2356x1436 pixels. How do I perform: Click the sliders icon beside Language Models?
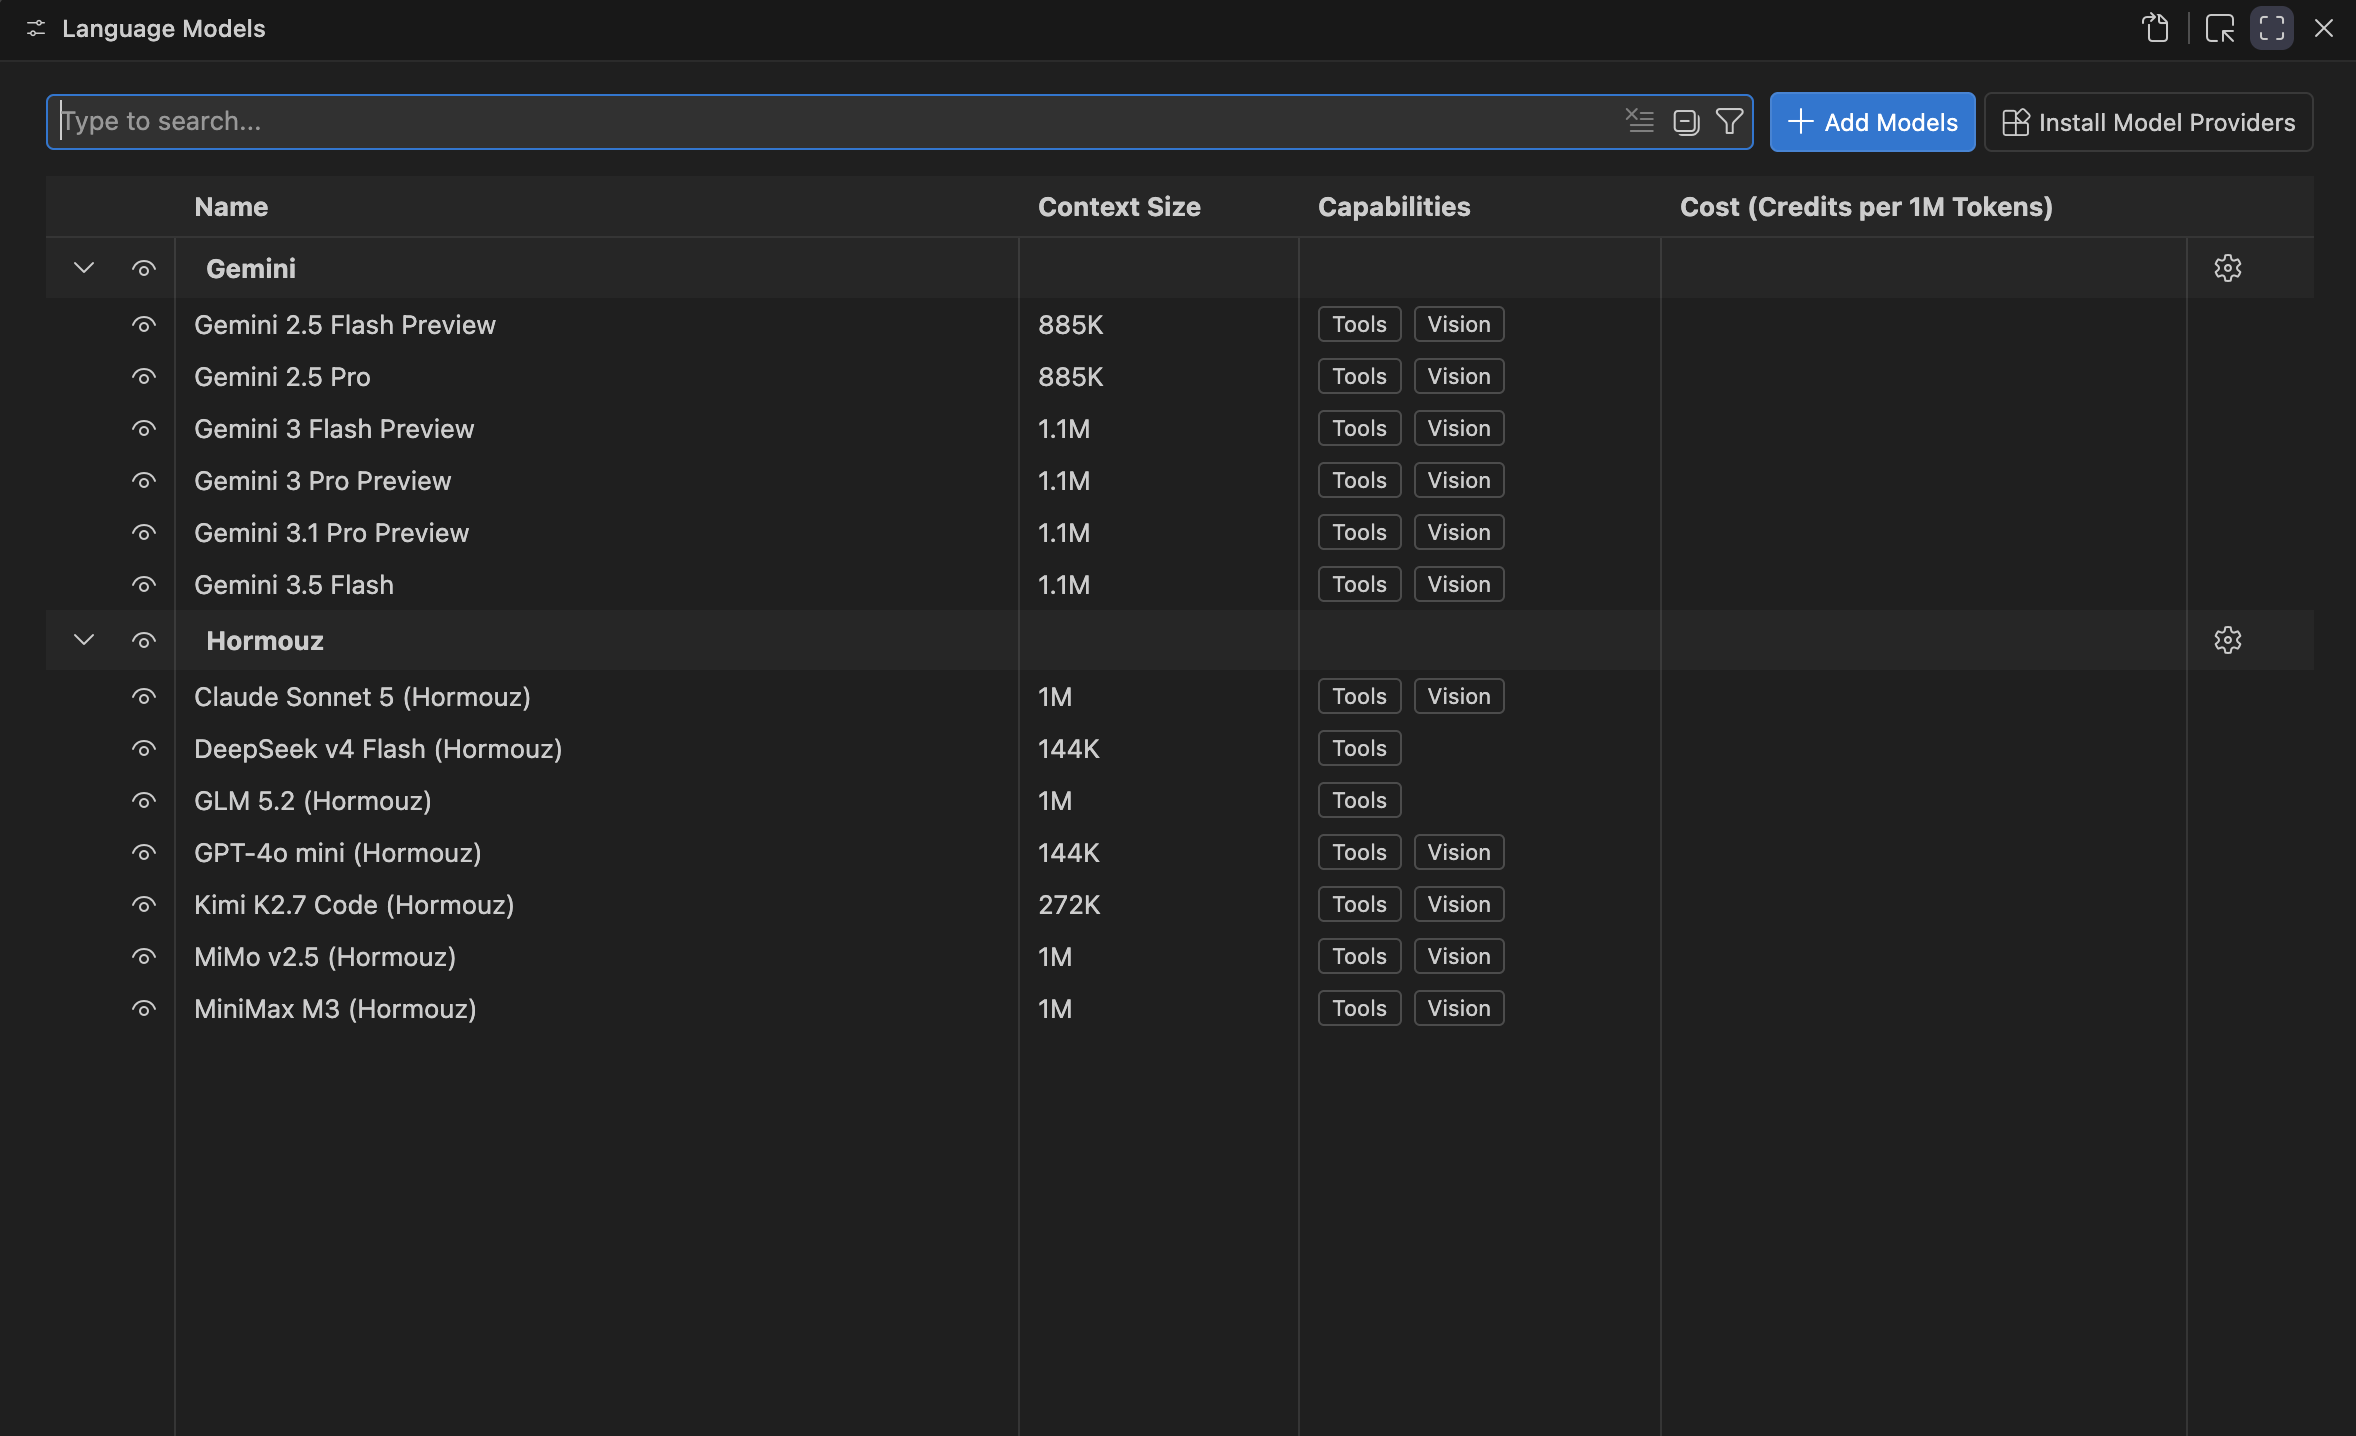click(36, 28)
